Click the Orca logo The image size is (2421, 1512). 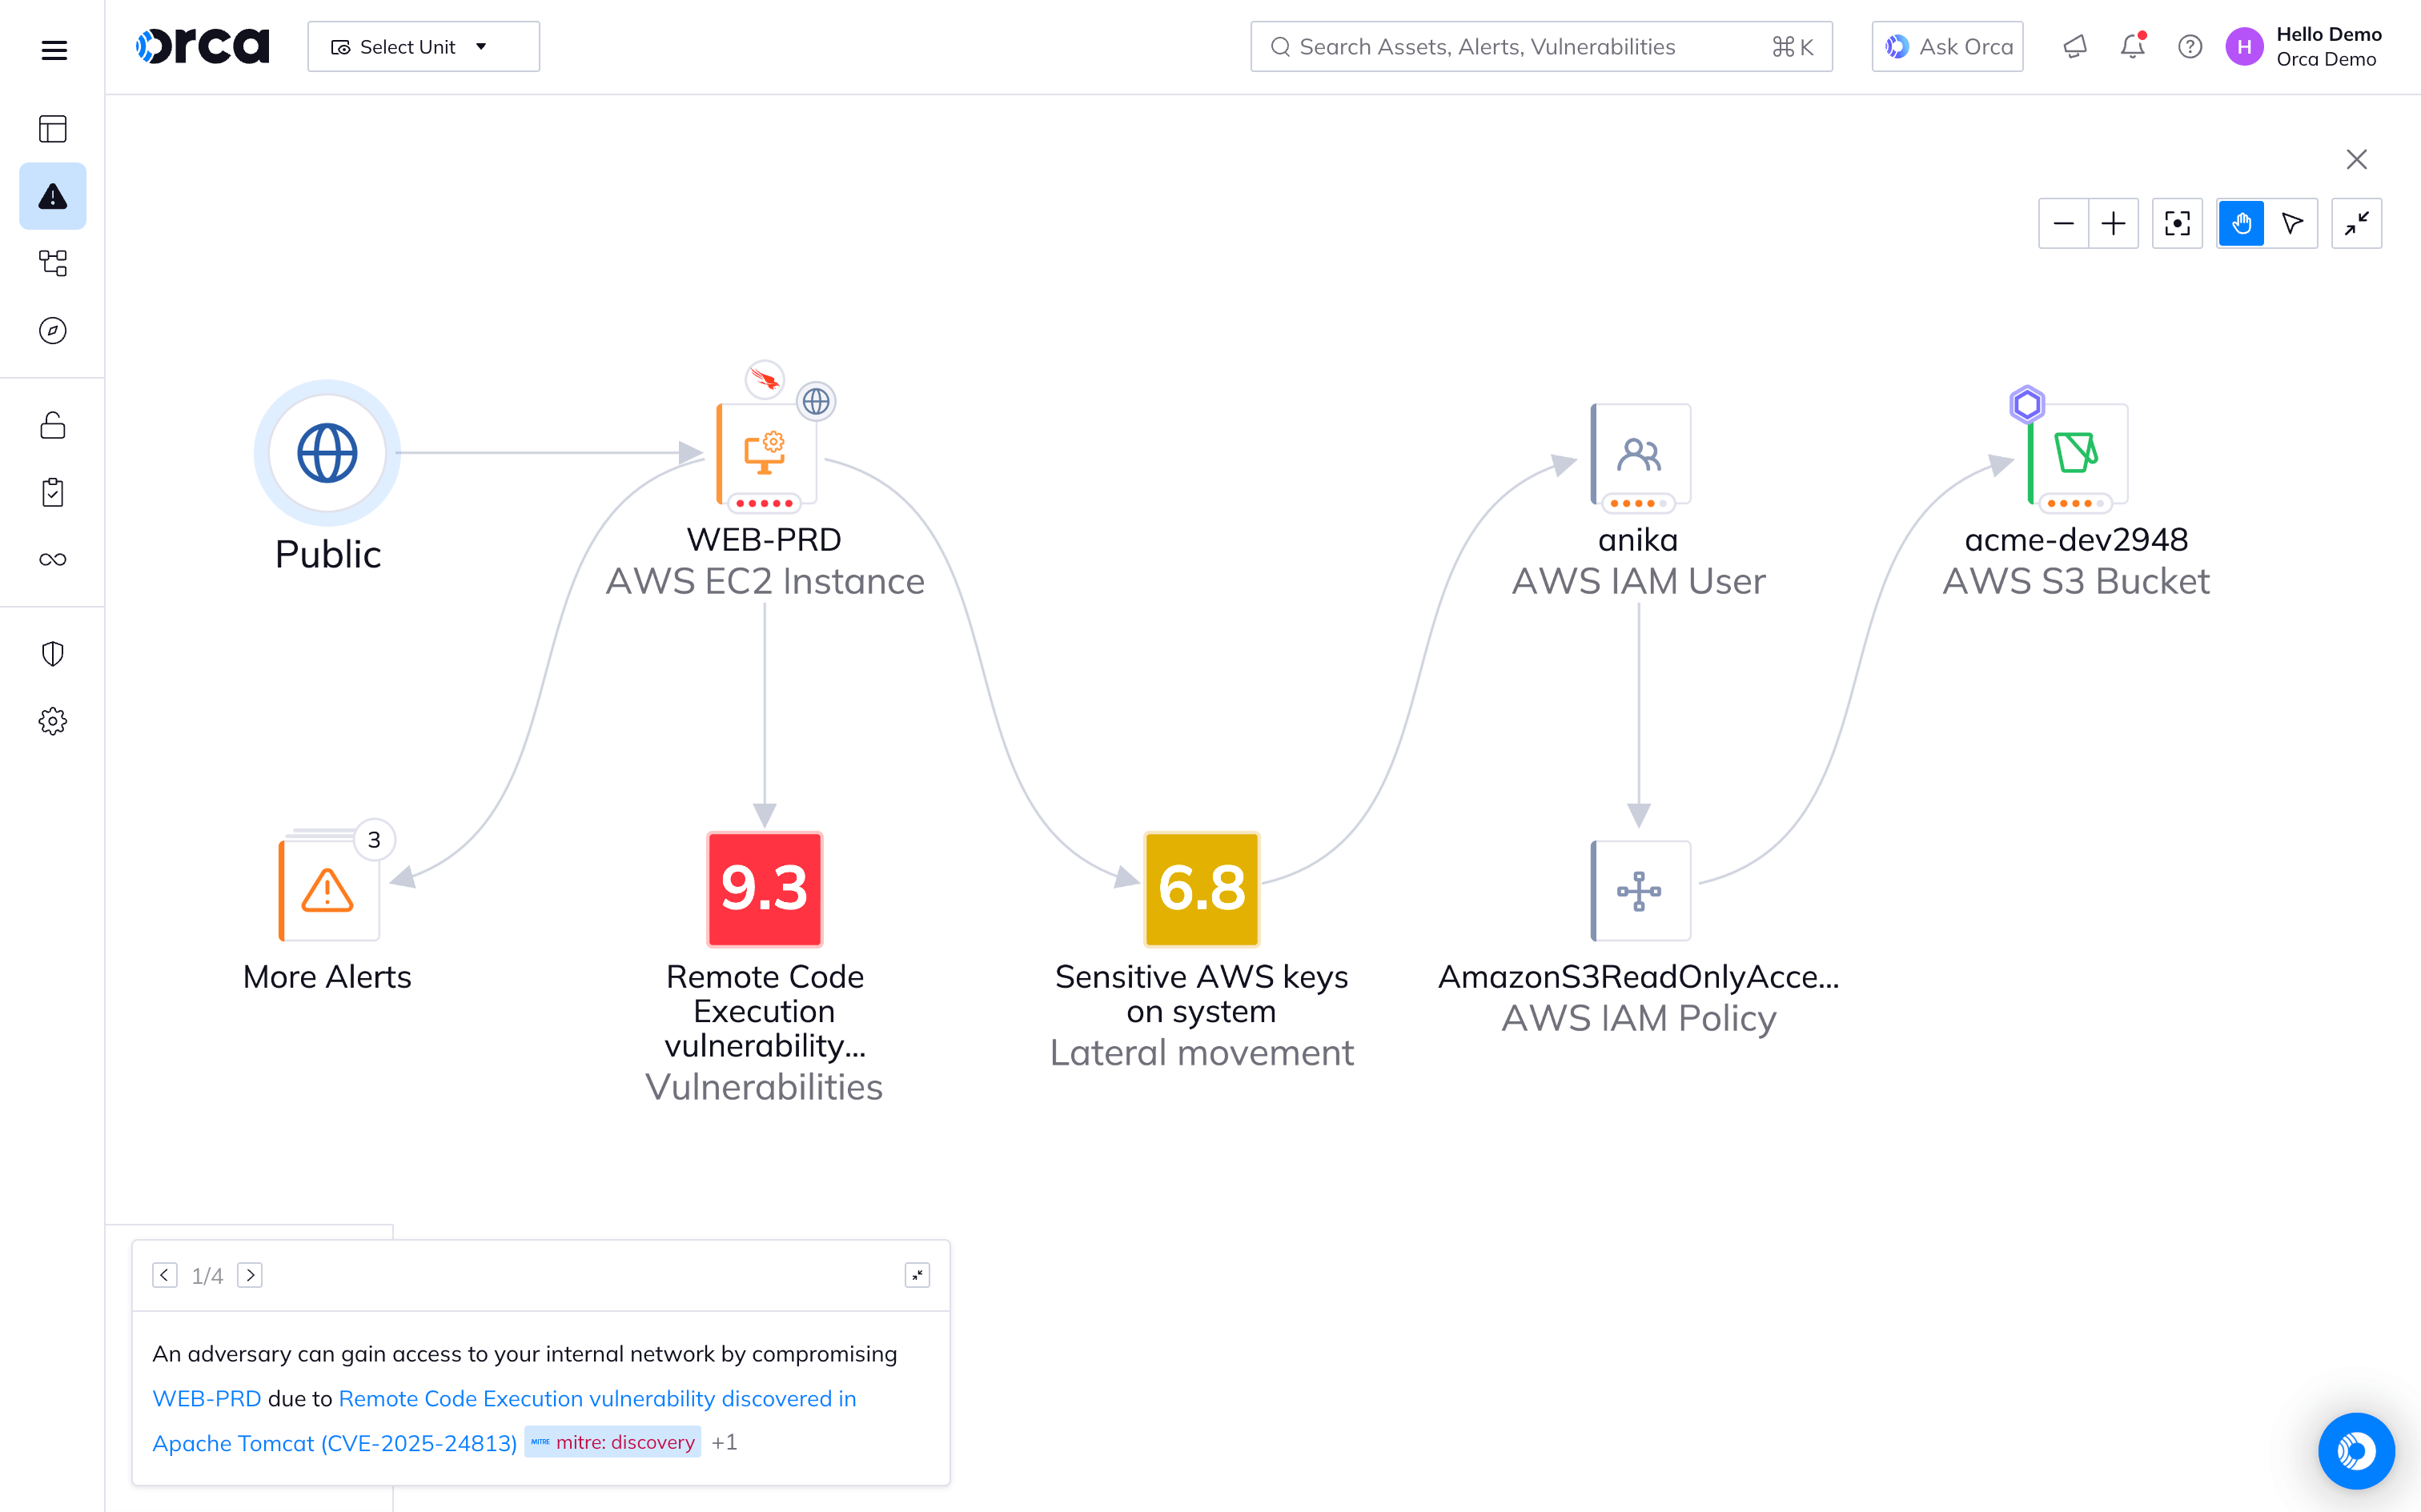pyautogui.click(x=203, y=46)
